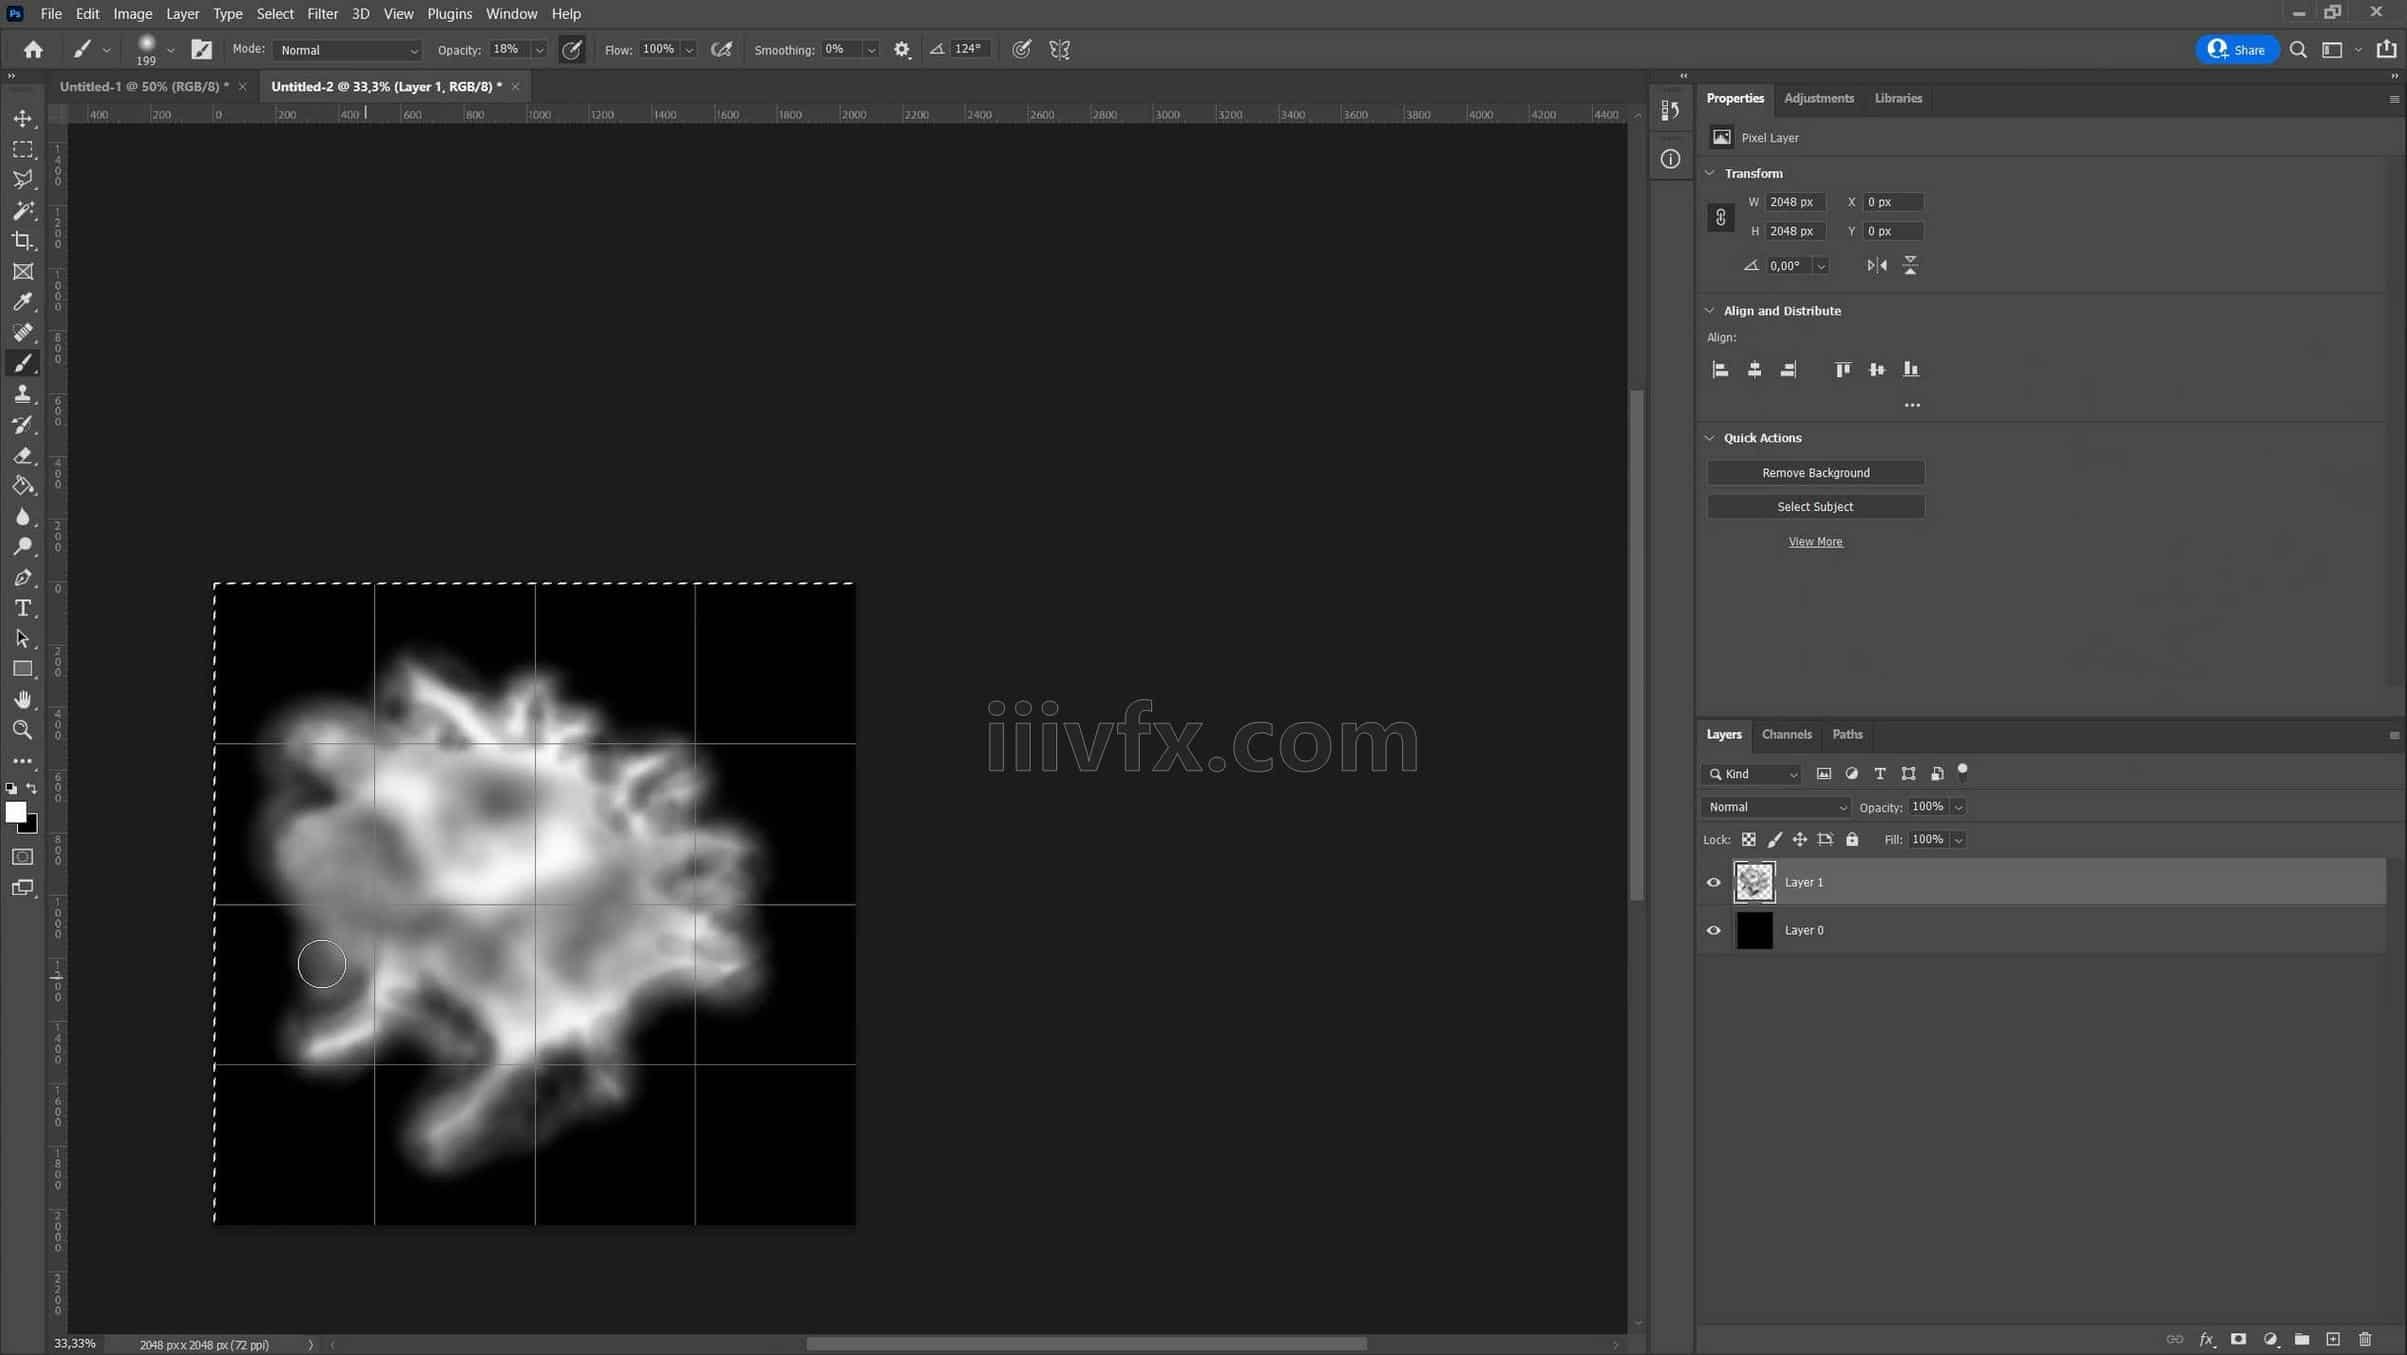
Task: Select the Healing Brush tool
Action: click(x=23, y=333)
